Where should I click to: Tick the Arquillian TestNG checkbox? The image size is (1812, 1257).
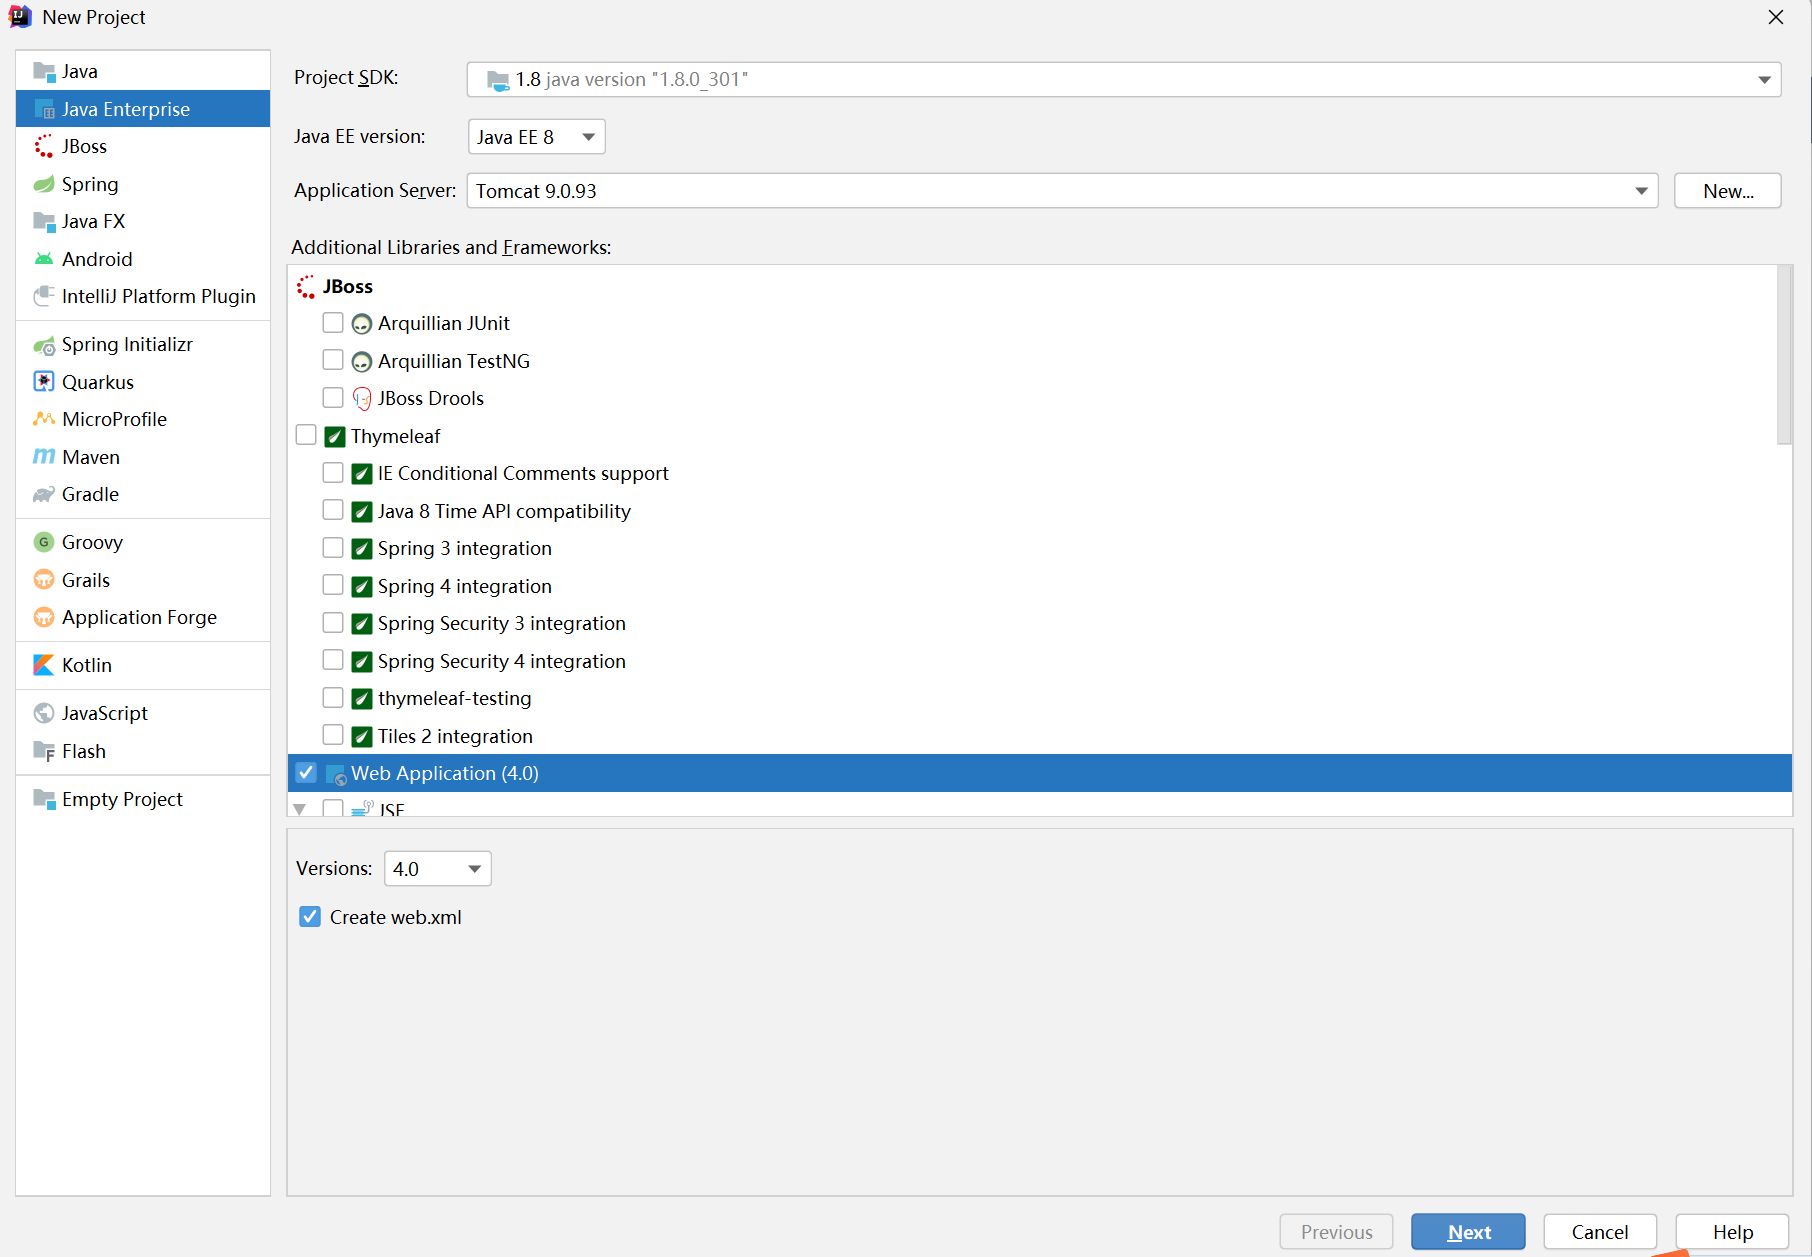[x=333, y=360]
